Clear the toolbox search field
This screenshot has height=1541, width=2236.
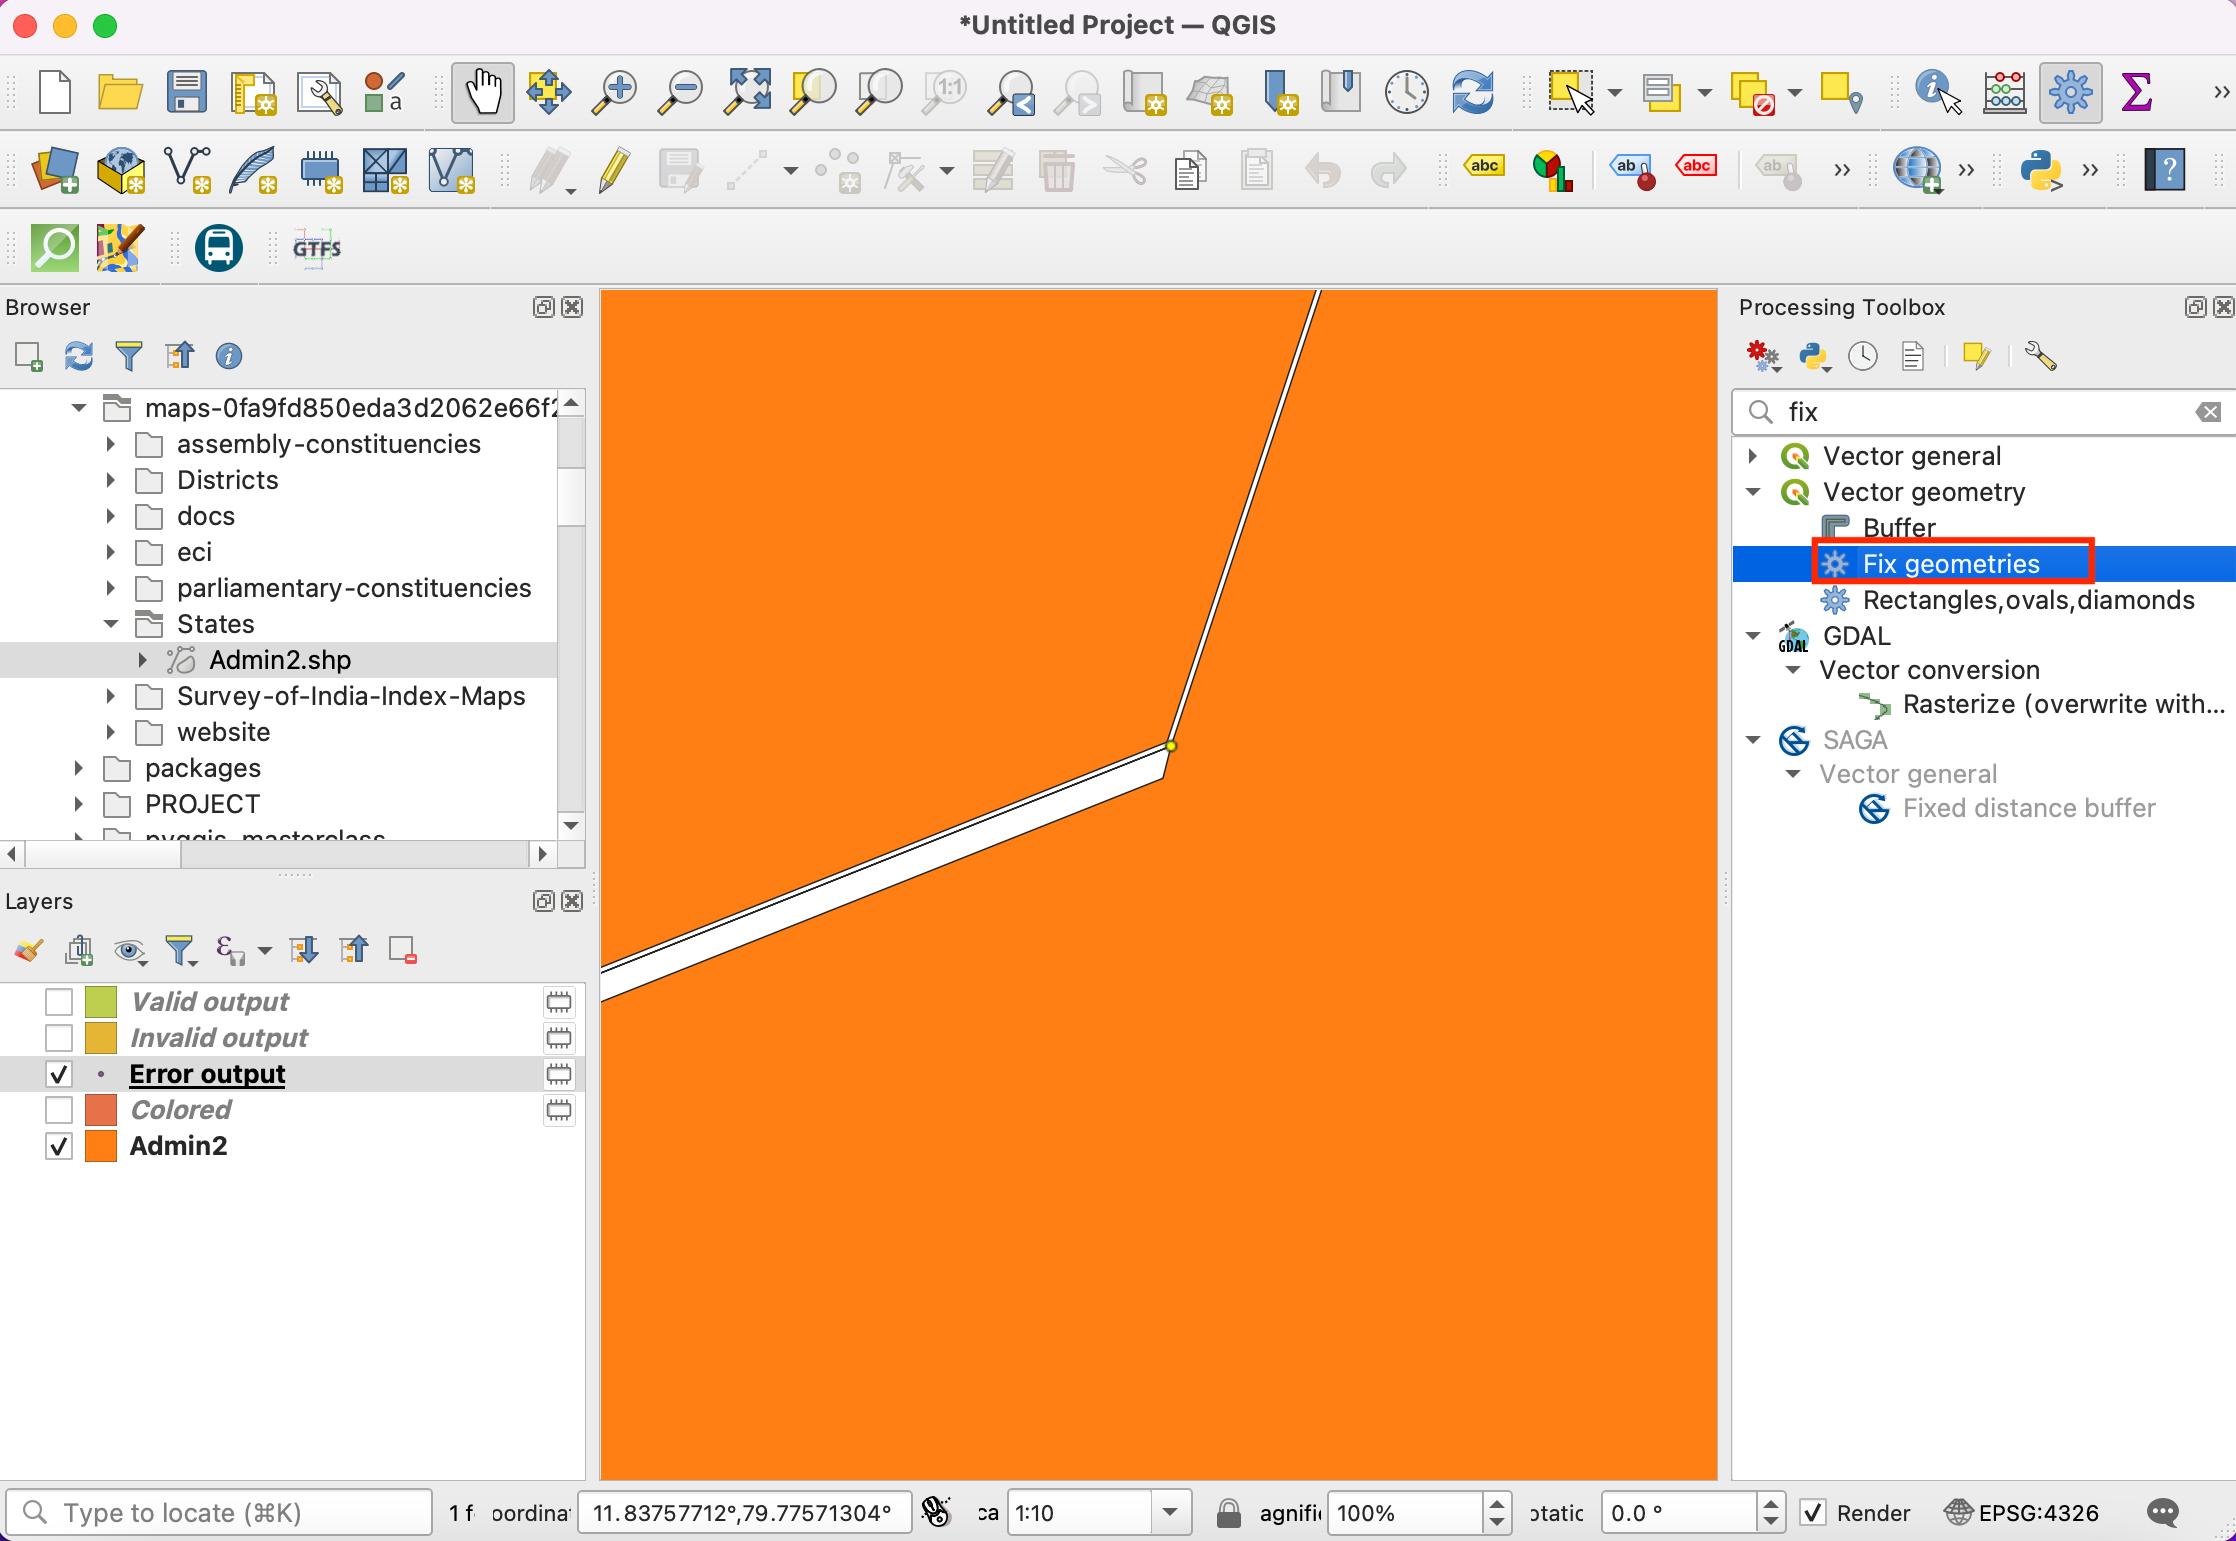tap(2208, 412)
